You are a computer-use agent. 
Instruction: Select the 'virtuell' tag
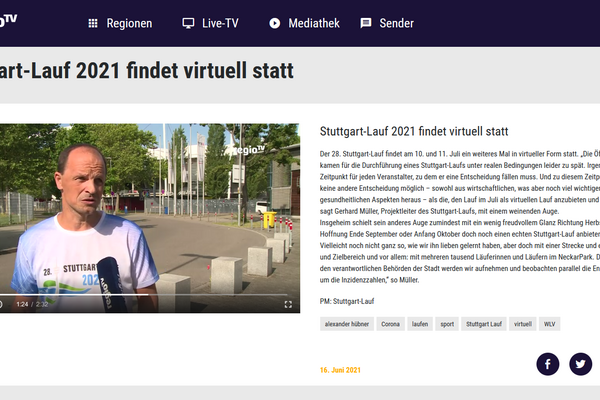[522, 324]
